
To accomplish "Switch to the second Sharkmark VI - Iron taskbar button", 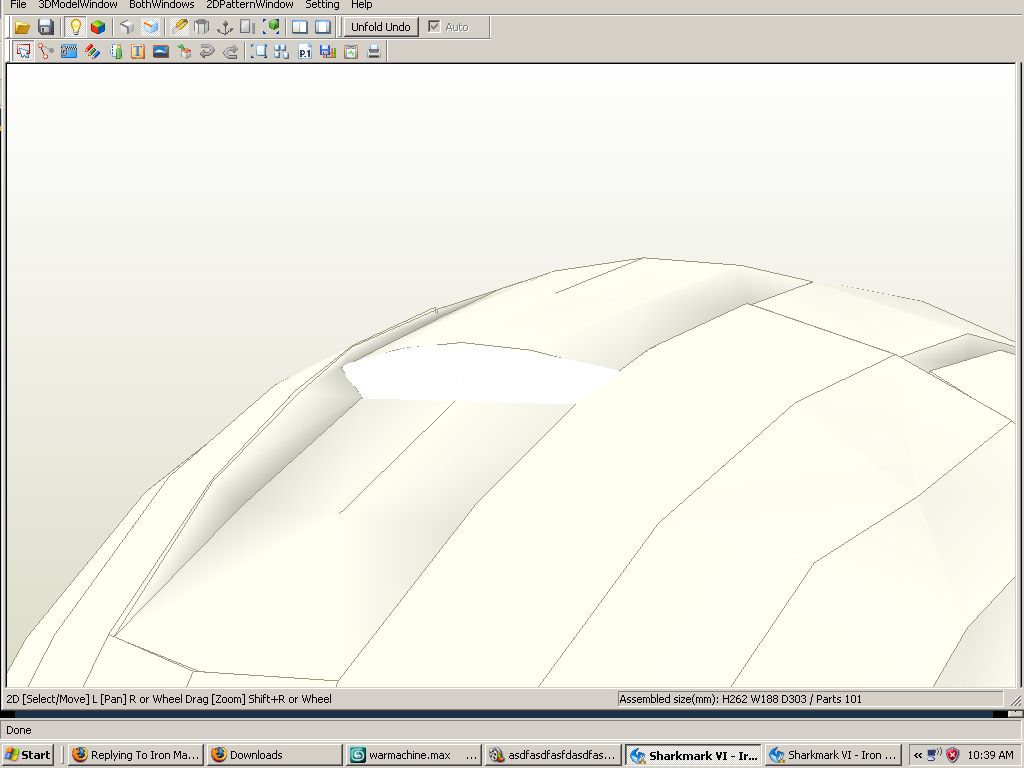I will click(x=833, y=755).
